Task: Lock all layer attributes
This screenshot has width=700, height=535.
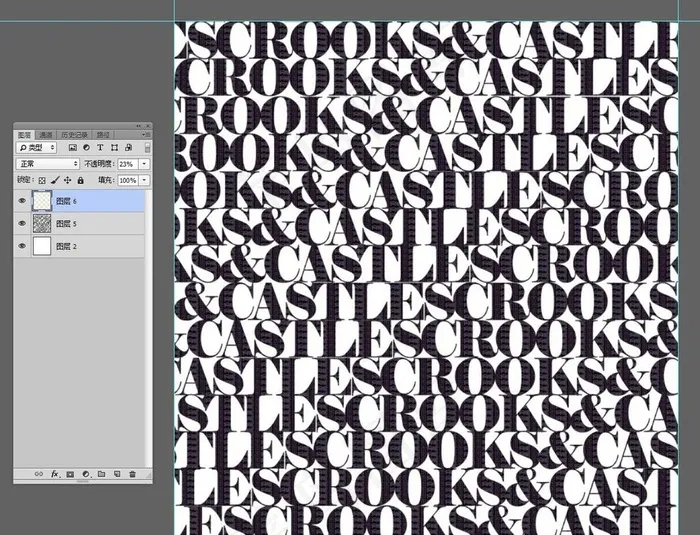Action: pos(80,180)
